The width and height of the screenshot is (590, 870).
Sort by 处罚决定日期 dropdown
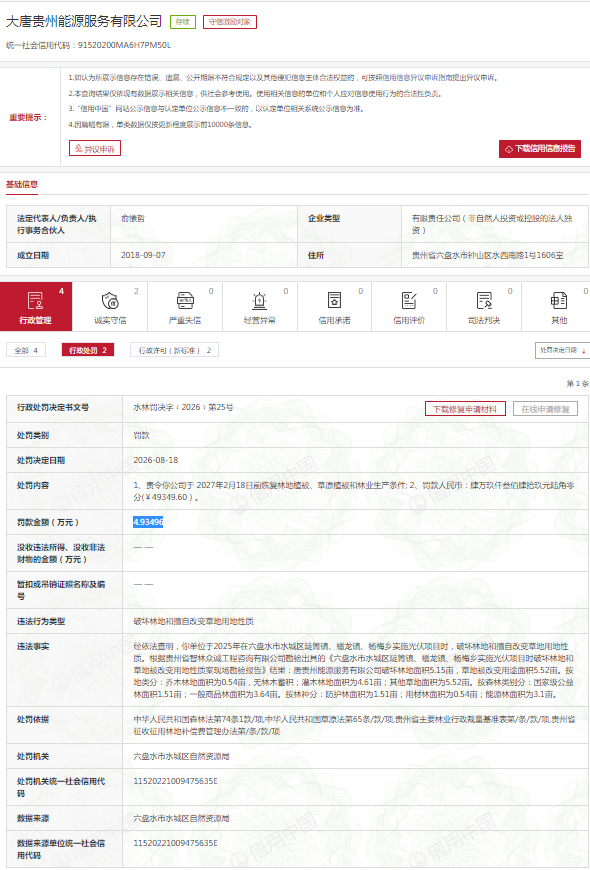[562, 350]
